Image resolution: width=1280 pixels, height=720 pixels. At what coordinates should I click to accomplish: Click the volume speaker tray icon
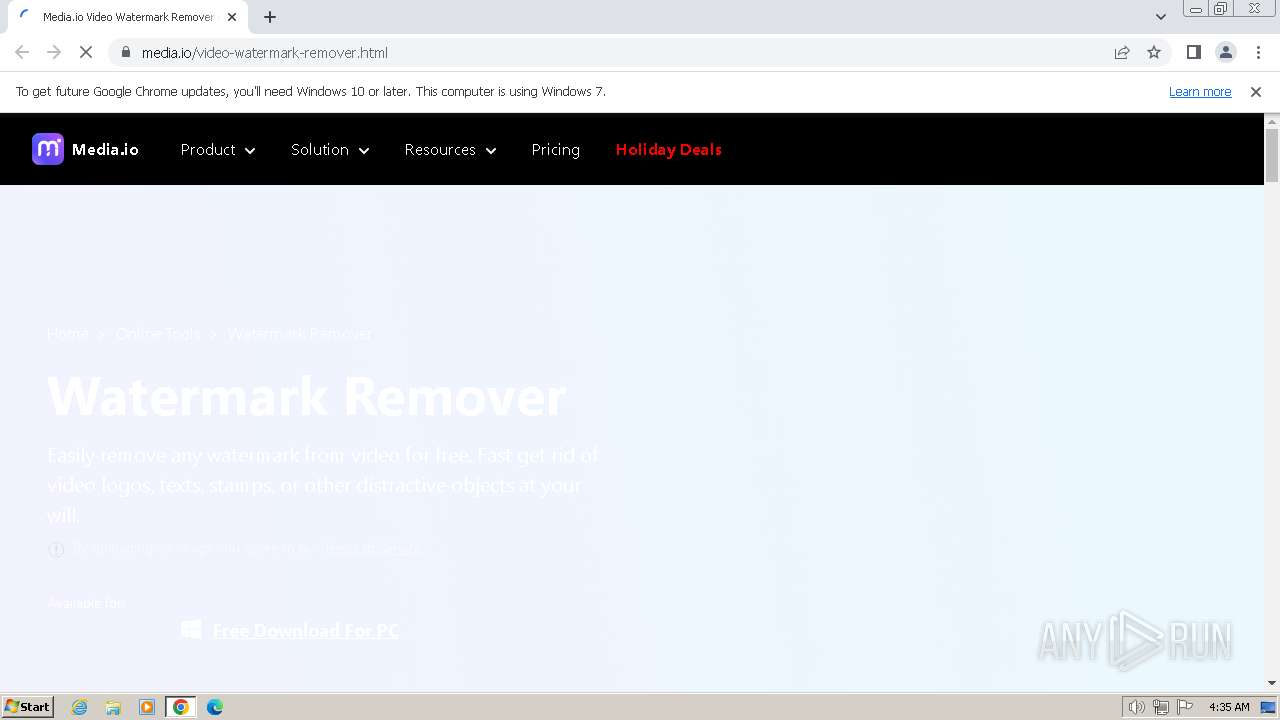click(x=1136, y=707)
